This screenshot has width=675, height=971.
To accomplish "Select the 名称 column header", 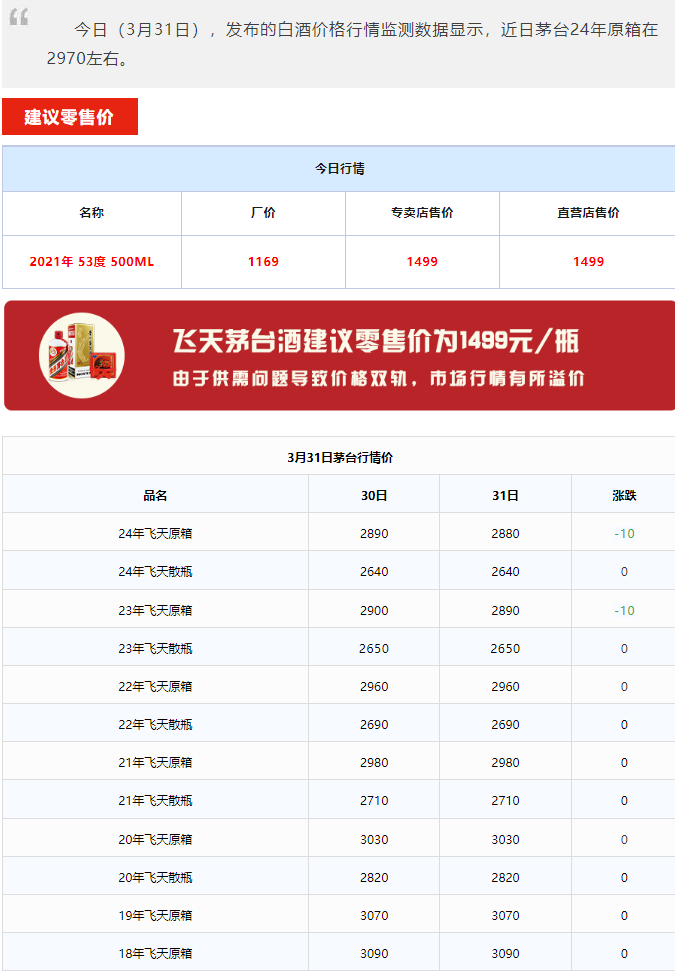I will pos(92,212).
